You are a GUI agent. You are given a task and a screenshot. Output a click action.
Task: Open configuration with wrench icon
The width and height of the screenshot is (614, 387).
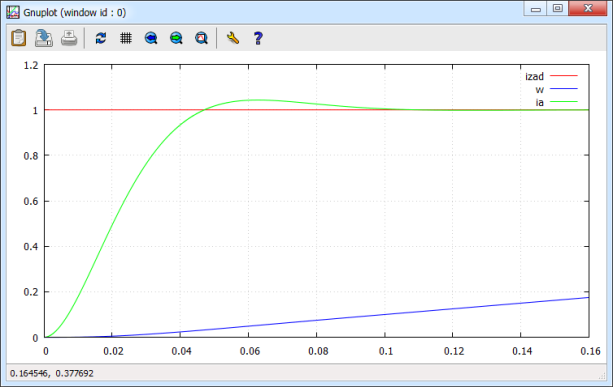[233, 38]
